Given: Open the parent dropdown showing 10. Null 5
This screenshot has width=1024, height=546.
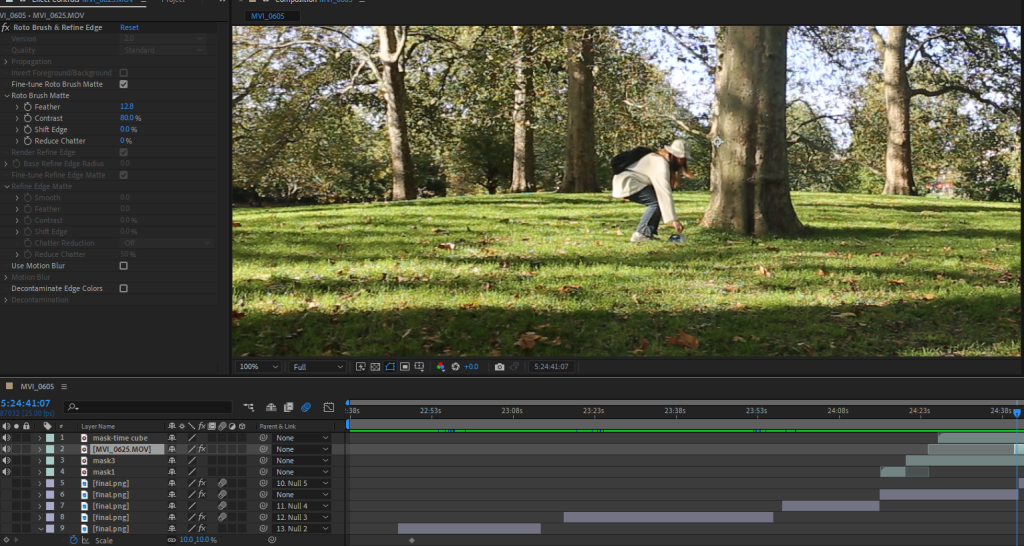Looking at the screenshot, I should tap(302, 483).
